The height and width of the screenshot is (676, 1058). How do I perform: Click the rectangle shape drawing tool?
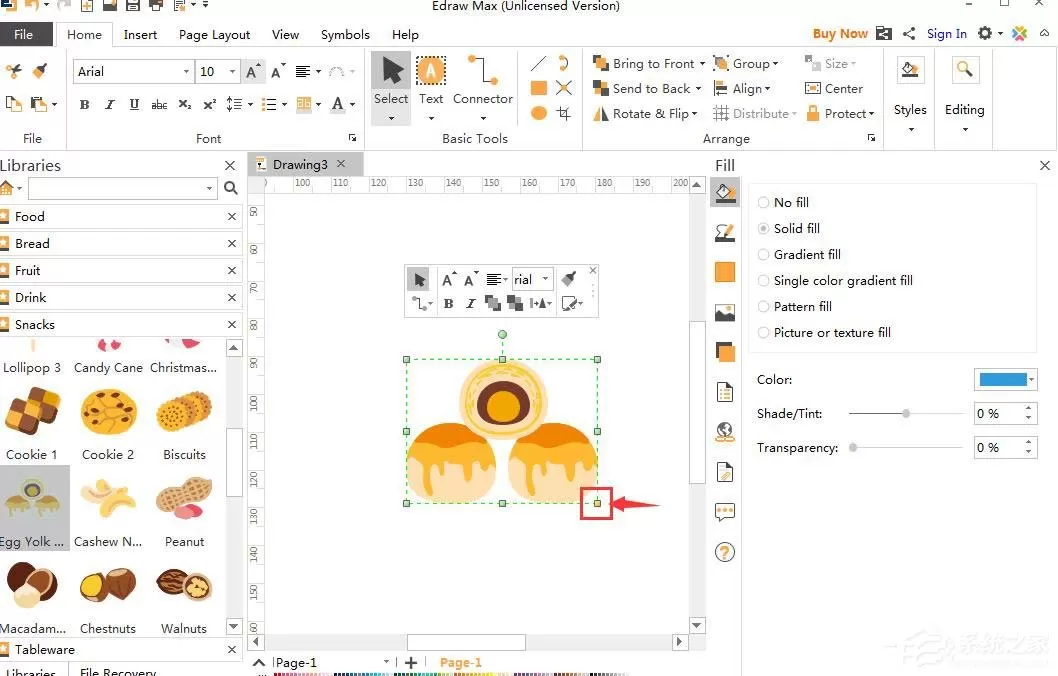[538, 88]
